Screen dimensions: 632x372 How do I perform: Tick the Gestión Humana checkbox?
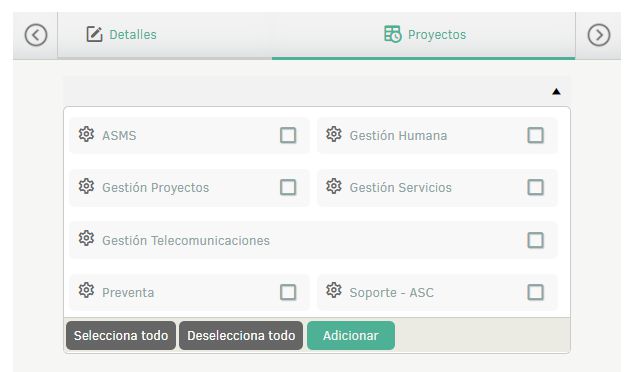[x=535, y=135]
